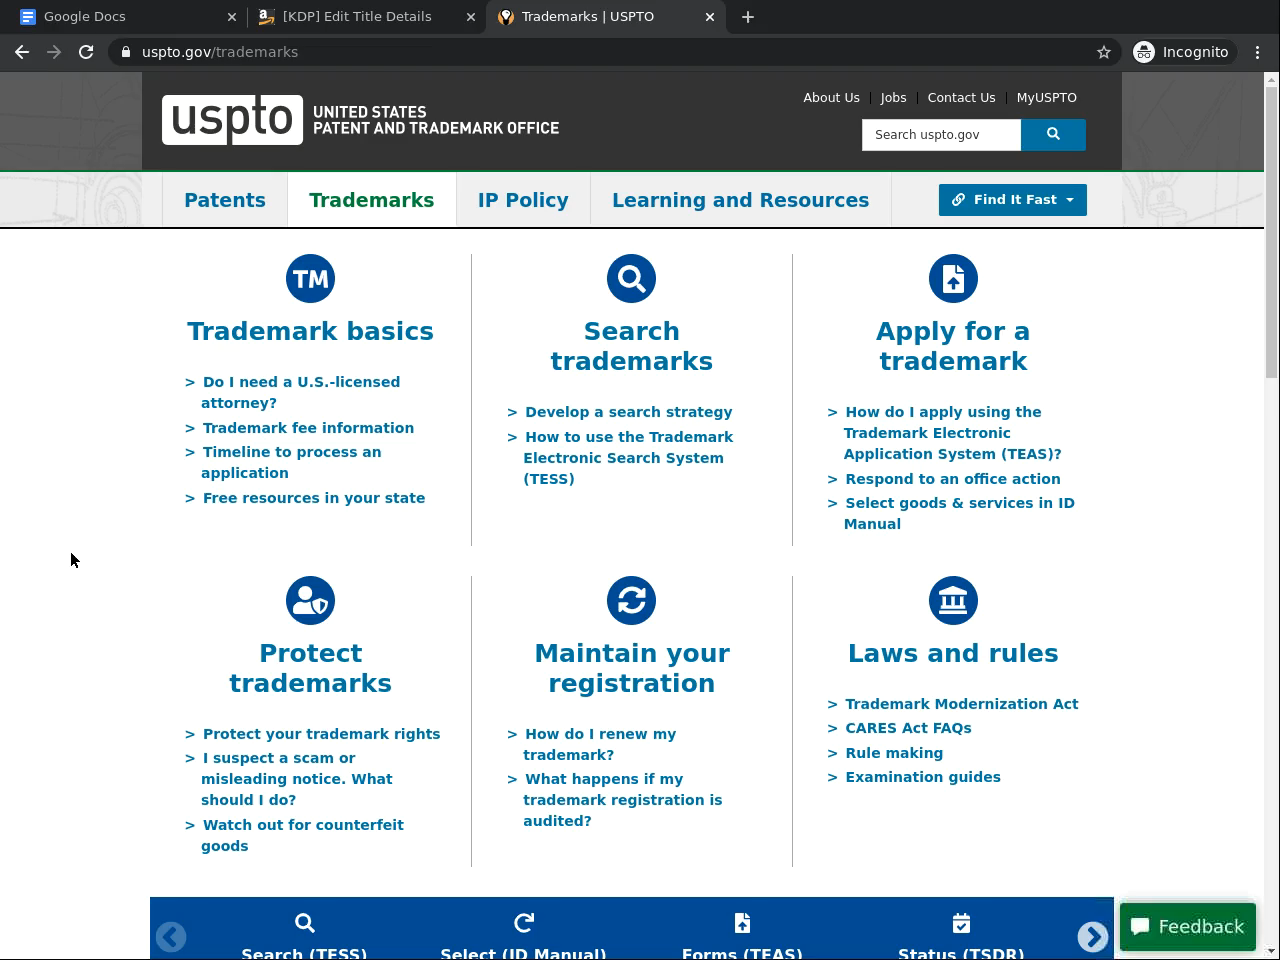Click the address bar URL
The width and height of the screenshot is (1280, 960).
[x=220, y=52]
